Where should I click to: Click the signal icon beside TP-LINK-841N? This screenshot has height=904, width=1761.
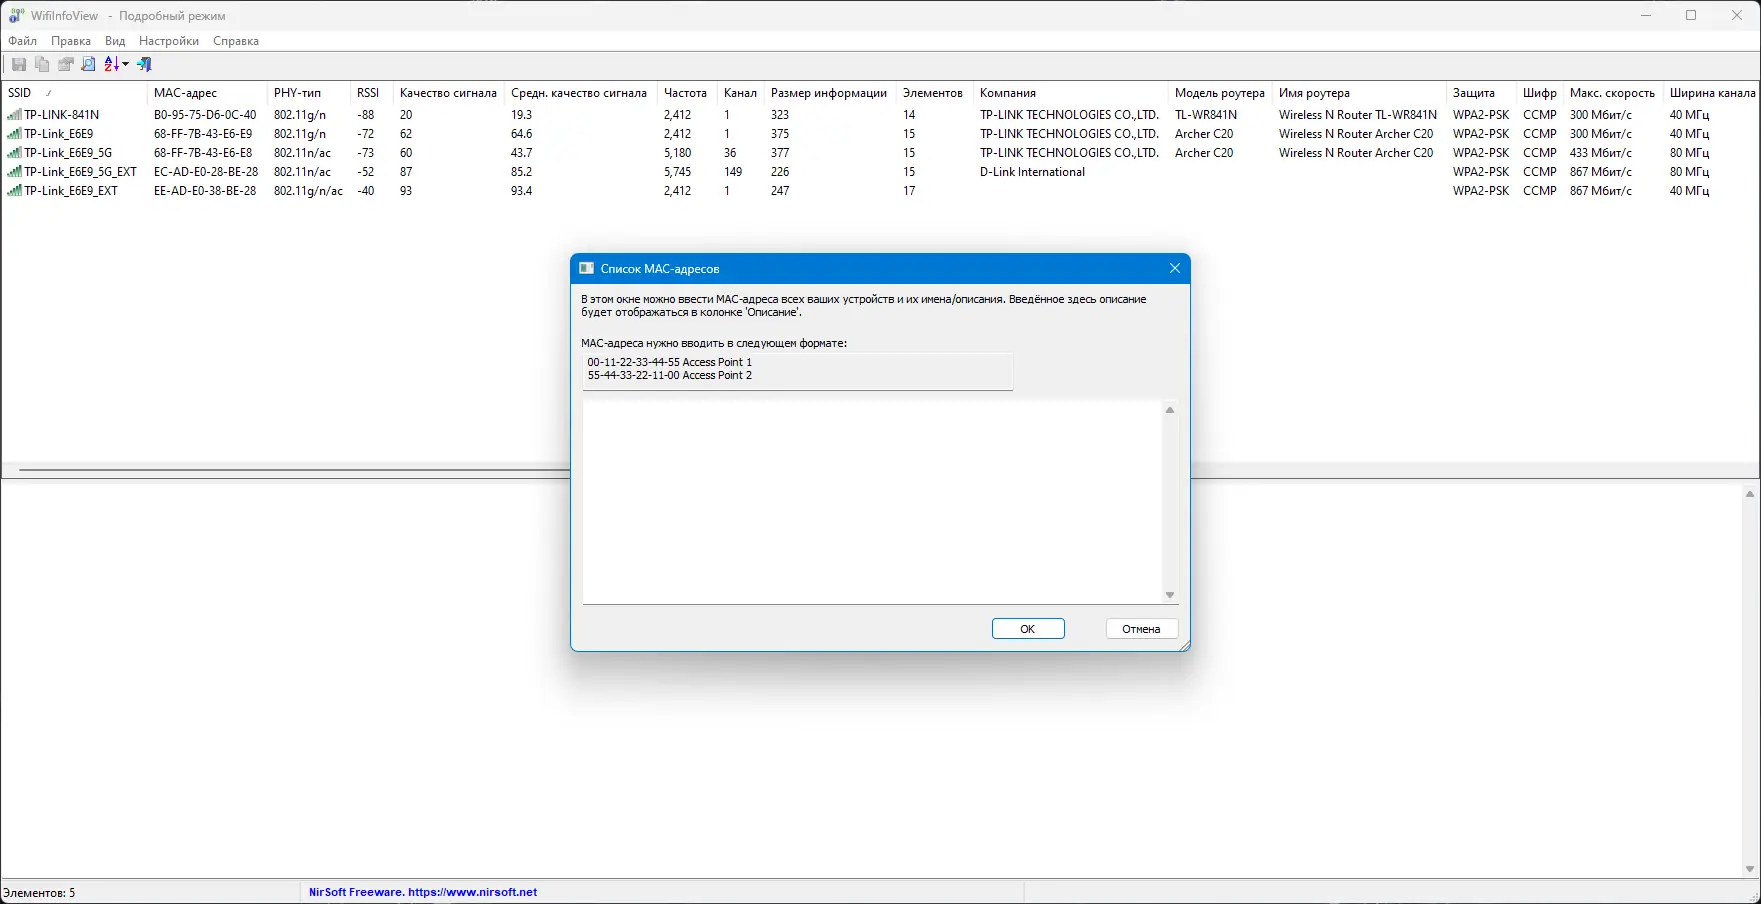click(14, 115)
